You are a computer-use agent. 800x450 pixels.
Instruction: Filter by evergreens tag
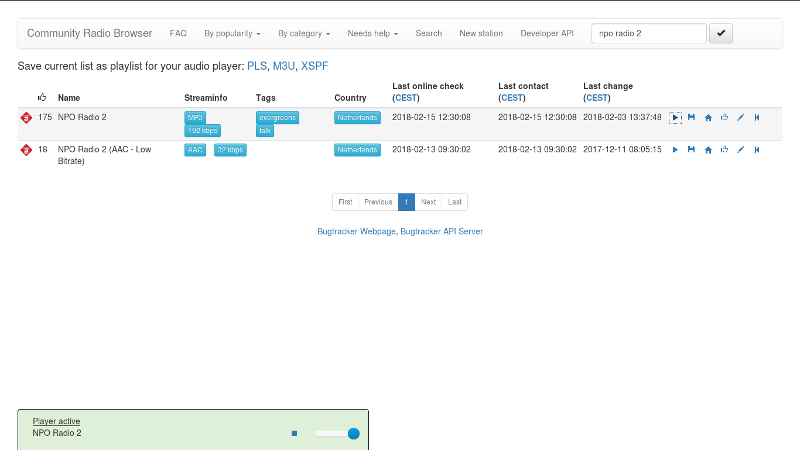278,117
